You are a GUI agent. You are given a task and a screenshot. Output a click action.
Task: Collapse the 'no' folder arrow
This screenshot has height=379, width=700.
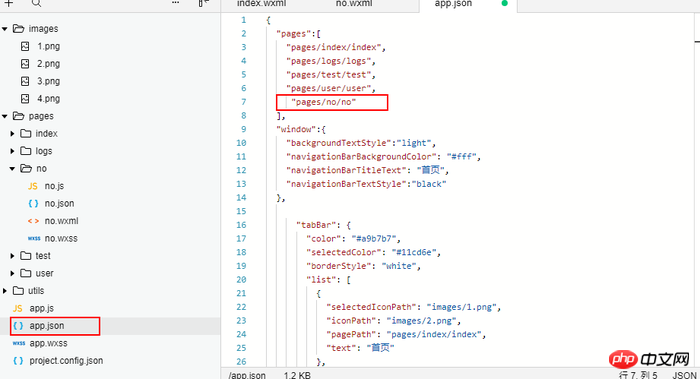coord(12,169)
